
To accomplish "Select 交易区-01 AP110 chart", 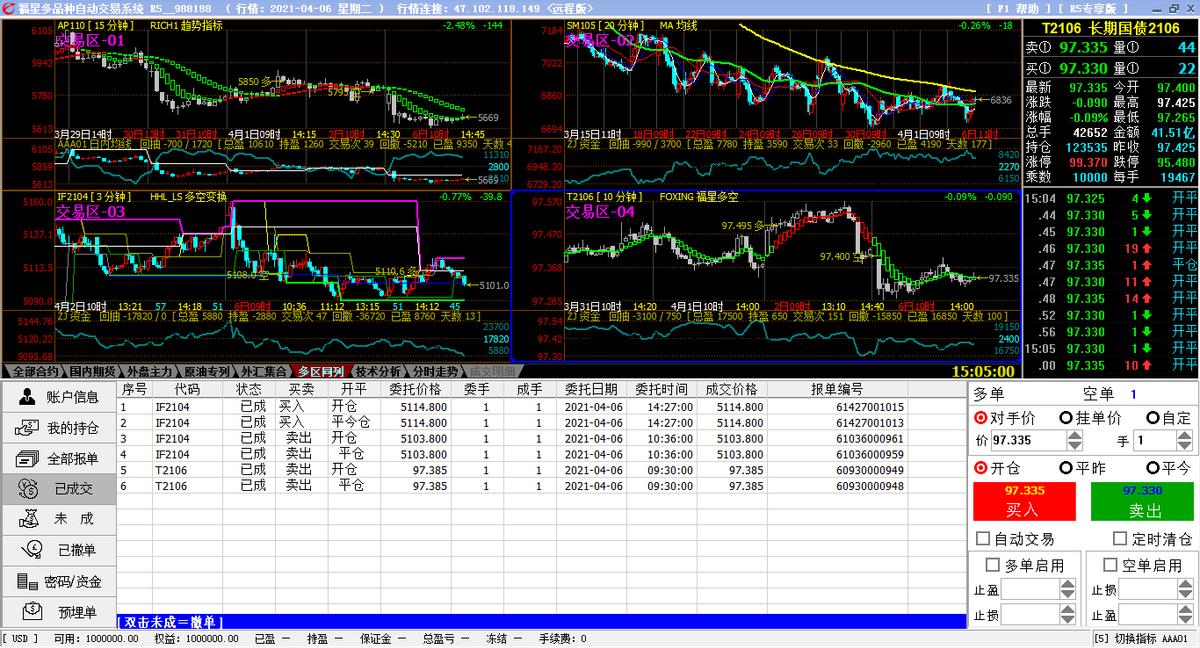I will click(255, 104).
